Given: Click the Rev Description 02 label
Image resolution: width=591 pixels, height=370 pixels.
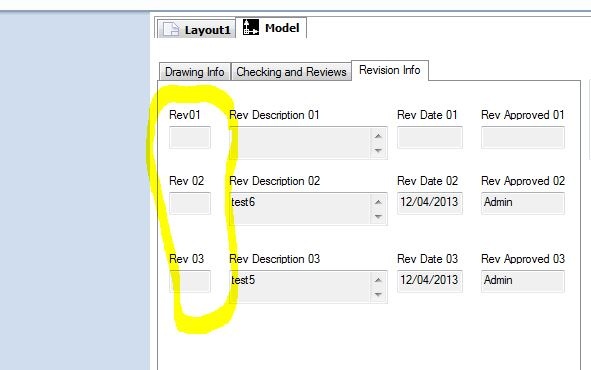Looking at the screenshot, I should coord(274,181).
